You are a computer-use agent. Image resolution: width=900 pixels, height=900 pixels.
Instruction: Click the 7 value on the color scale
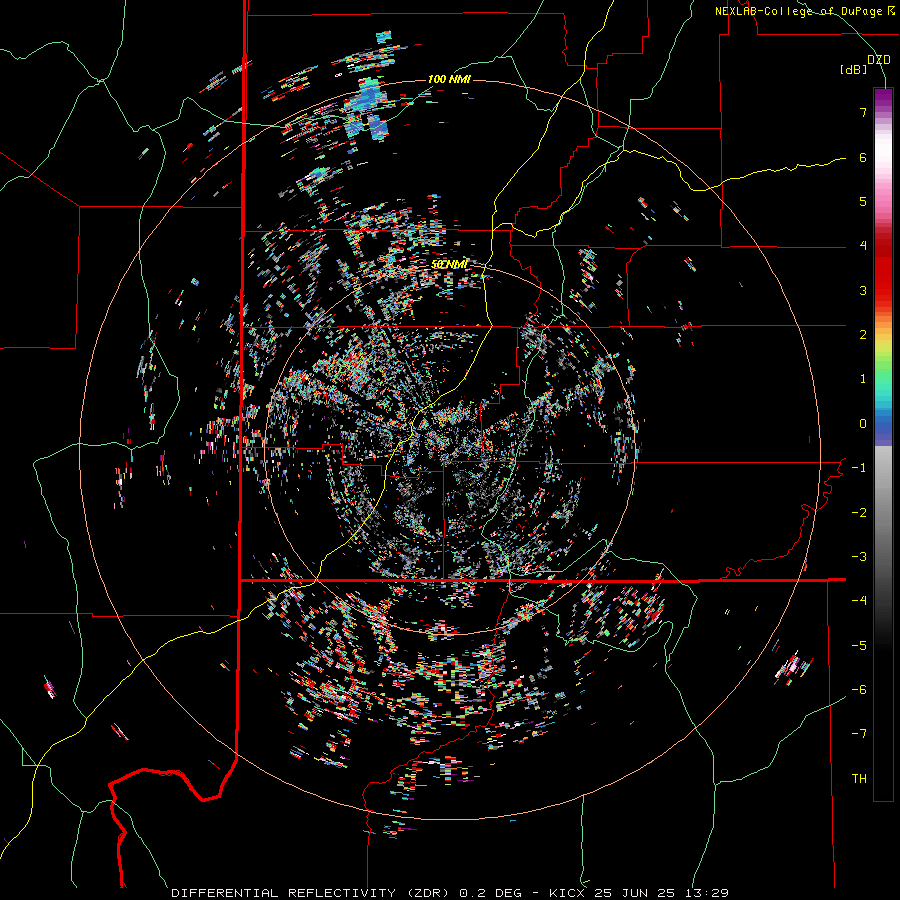coord(863,112)
